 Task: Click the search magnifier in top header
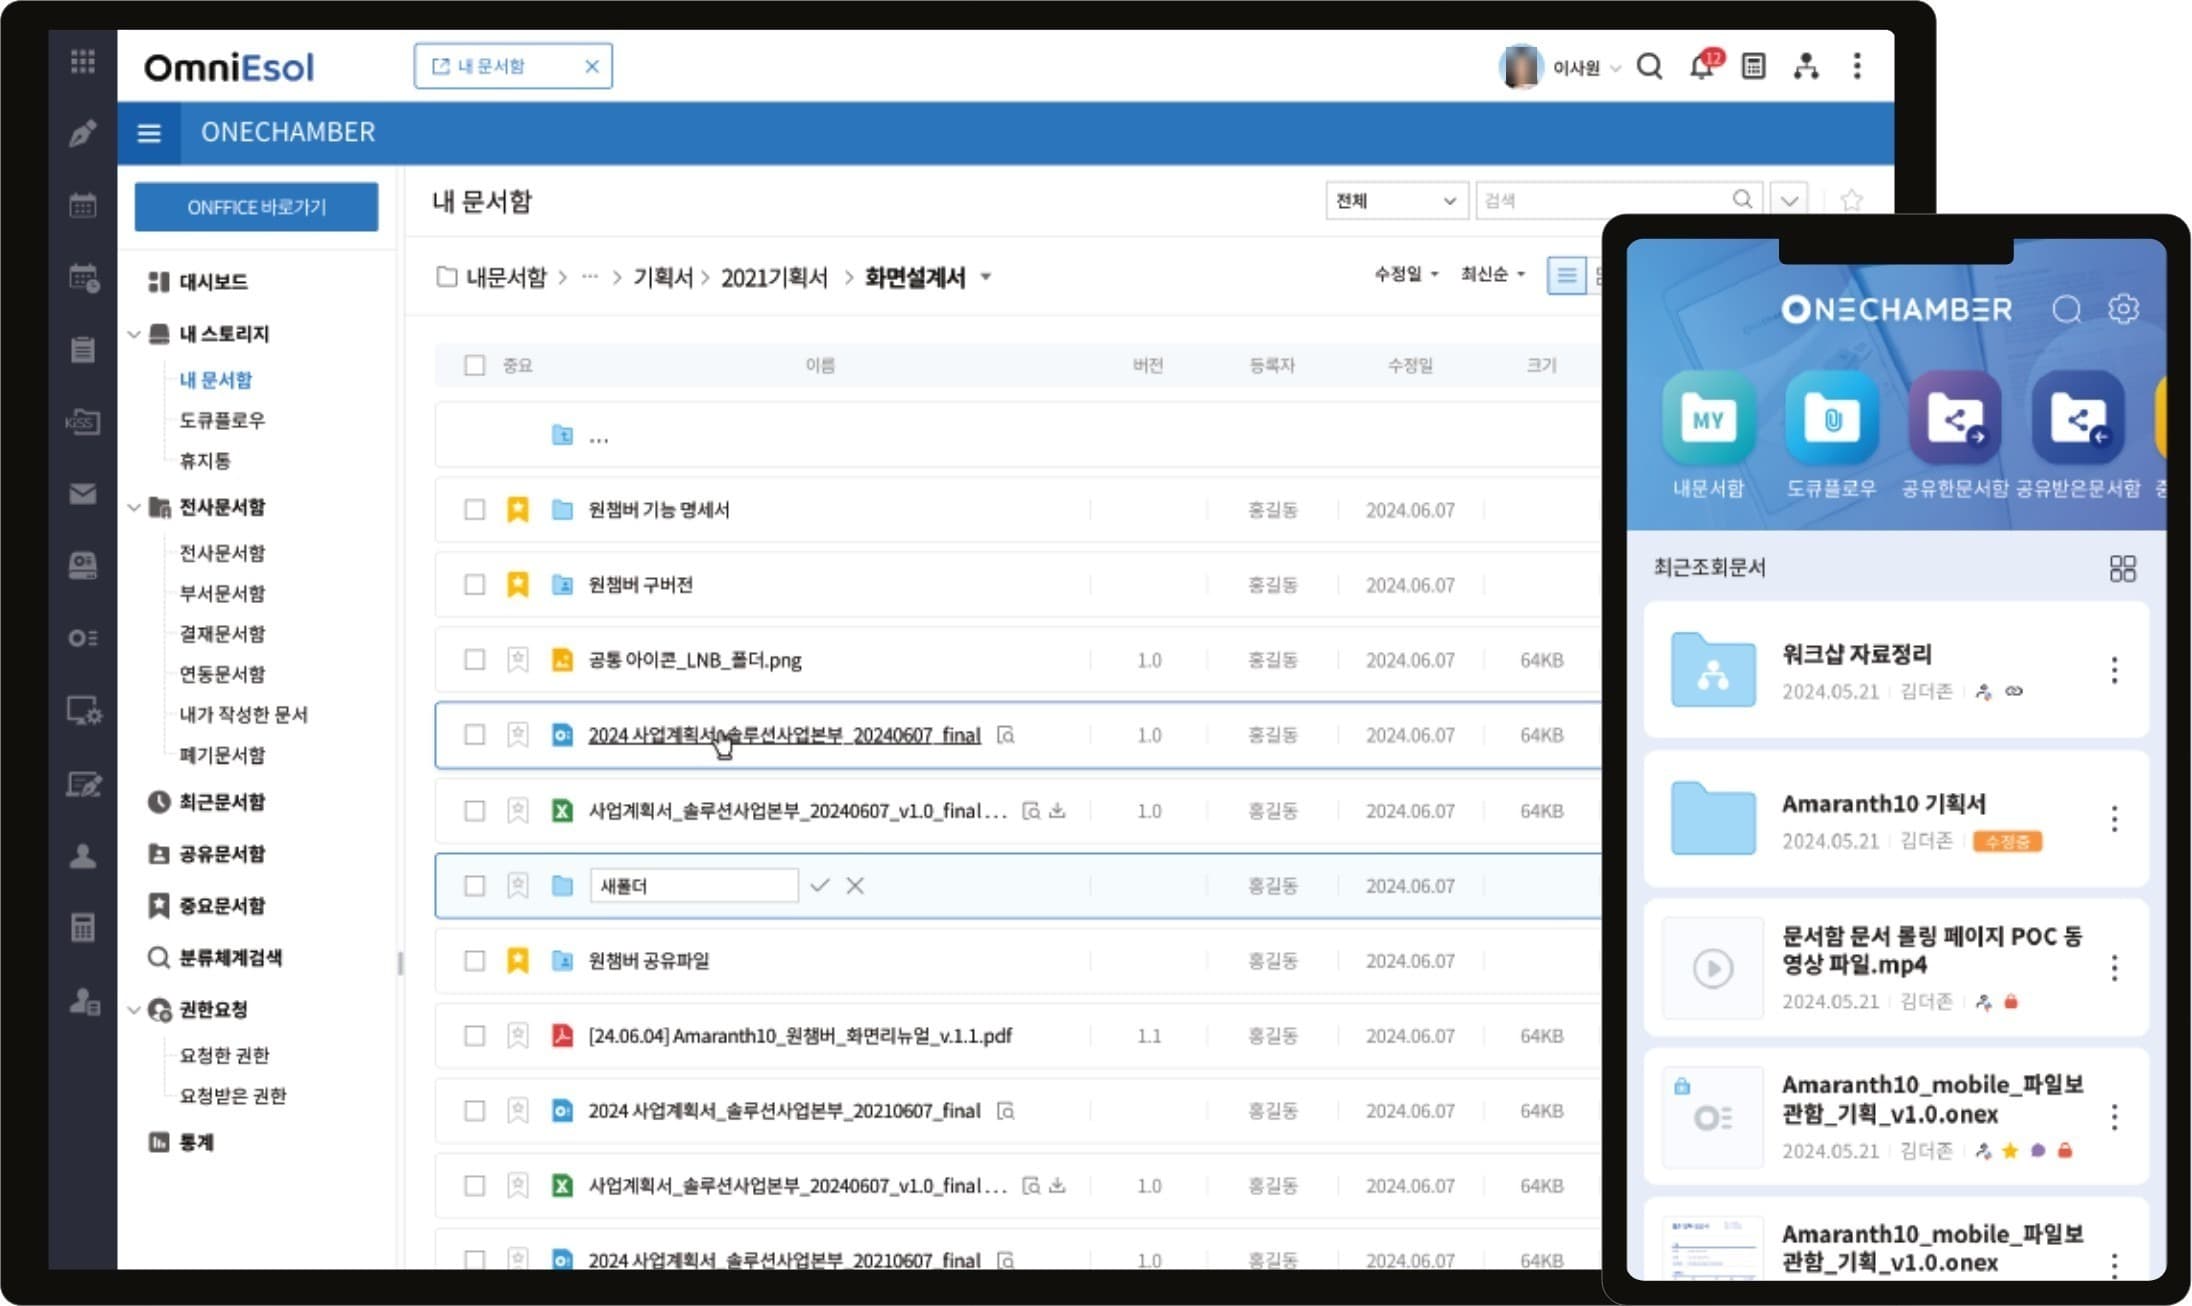click(x=1650, y=67)
